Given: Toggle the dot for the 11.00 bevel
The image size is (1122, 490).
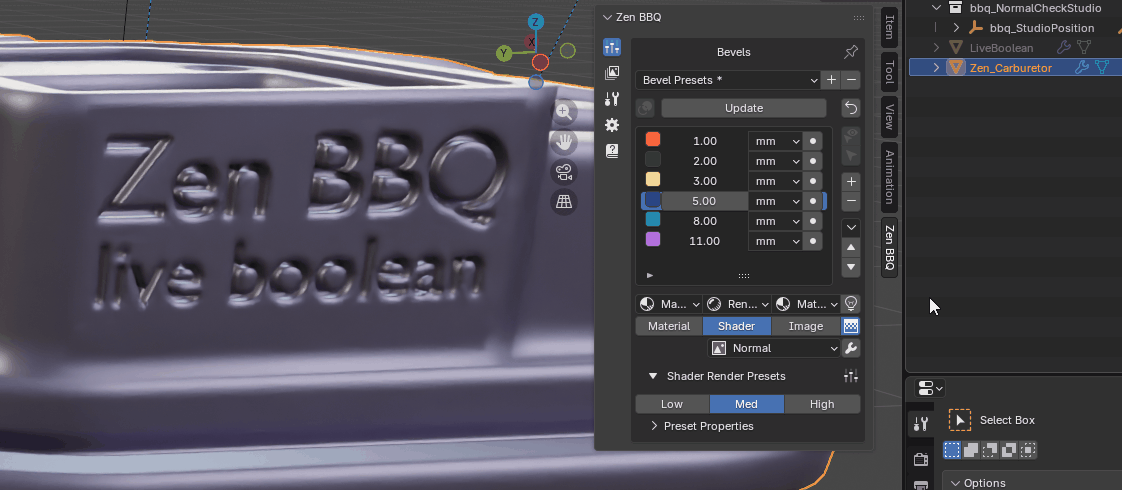Looking at the screenshot, I should (813, 241).
